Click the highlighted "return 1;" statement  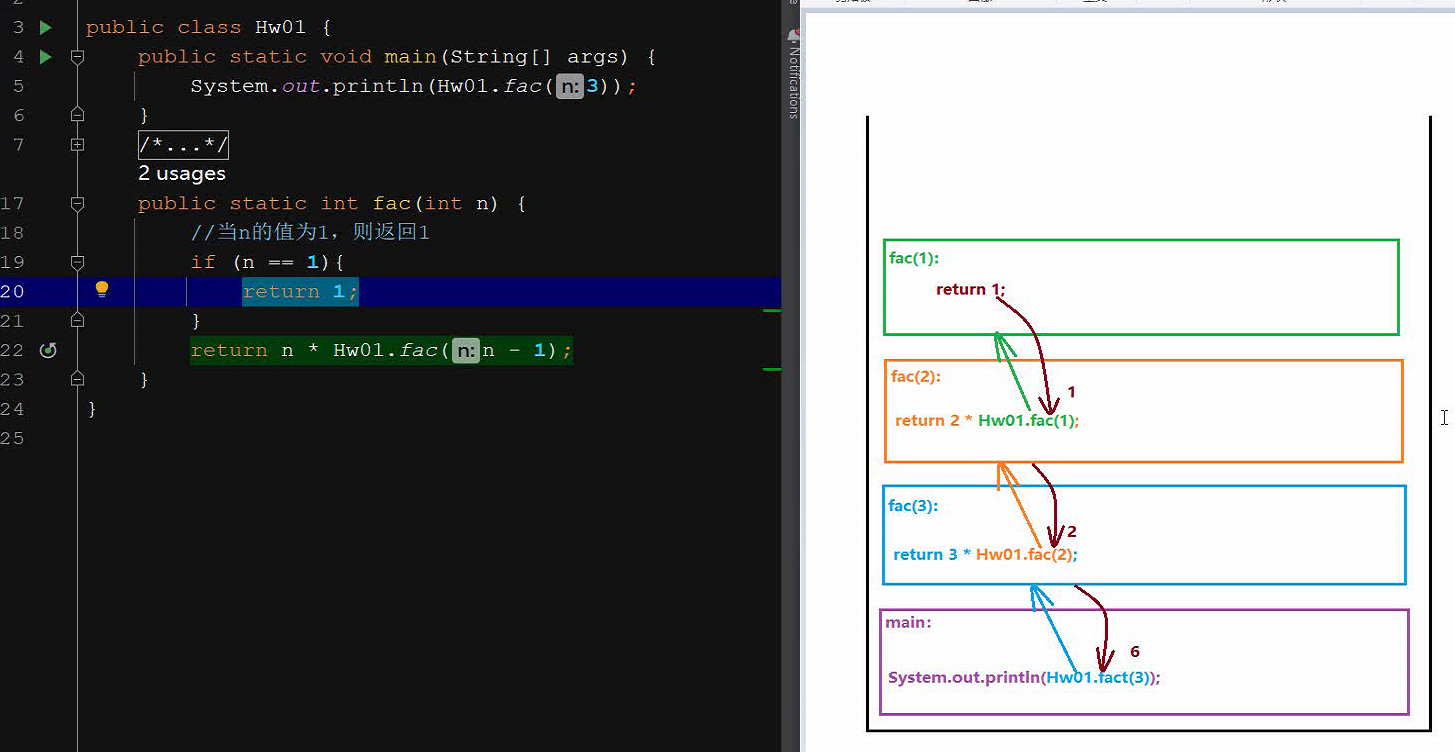pos(300,291)
